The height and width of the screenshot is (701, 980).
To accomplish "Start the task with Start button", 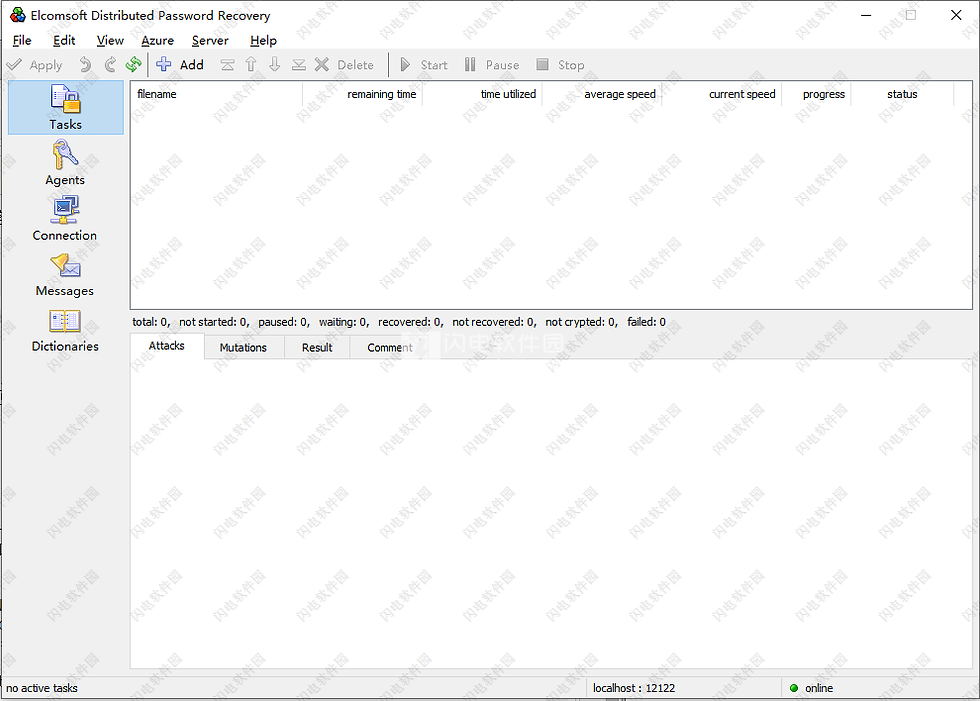I will [424, 65].
